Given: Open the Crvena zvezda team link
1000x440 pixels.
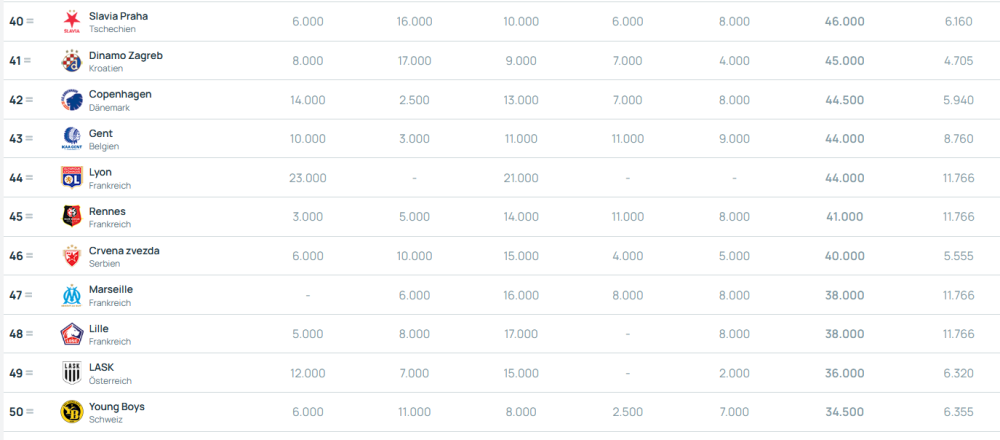Looking at the screenshot, I should tap(124, 250).
